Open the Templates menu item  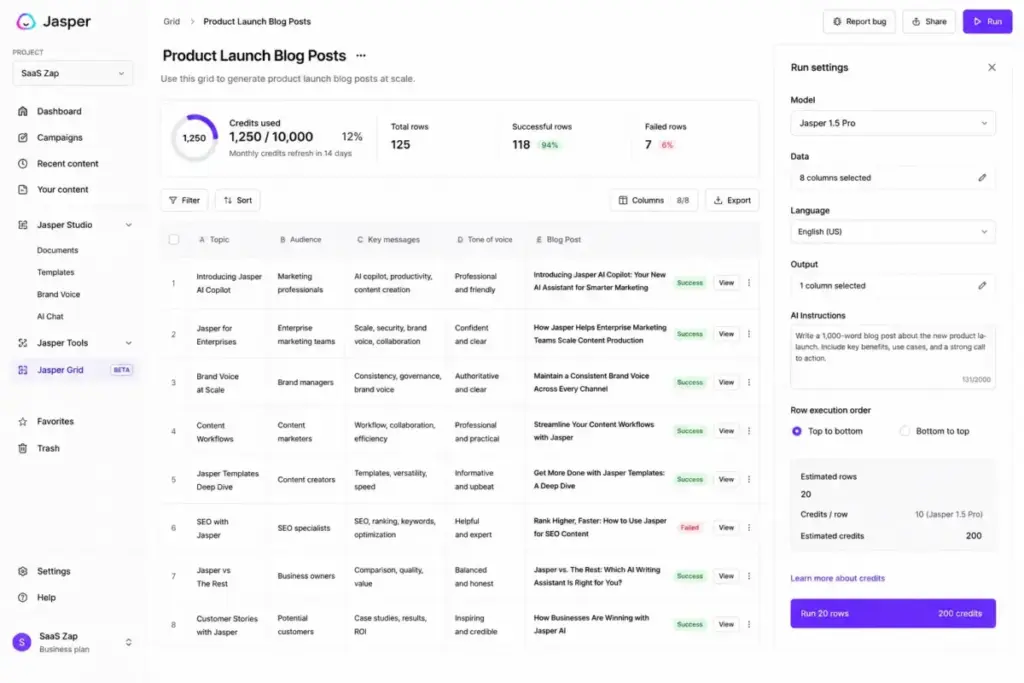[56, 272]
